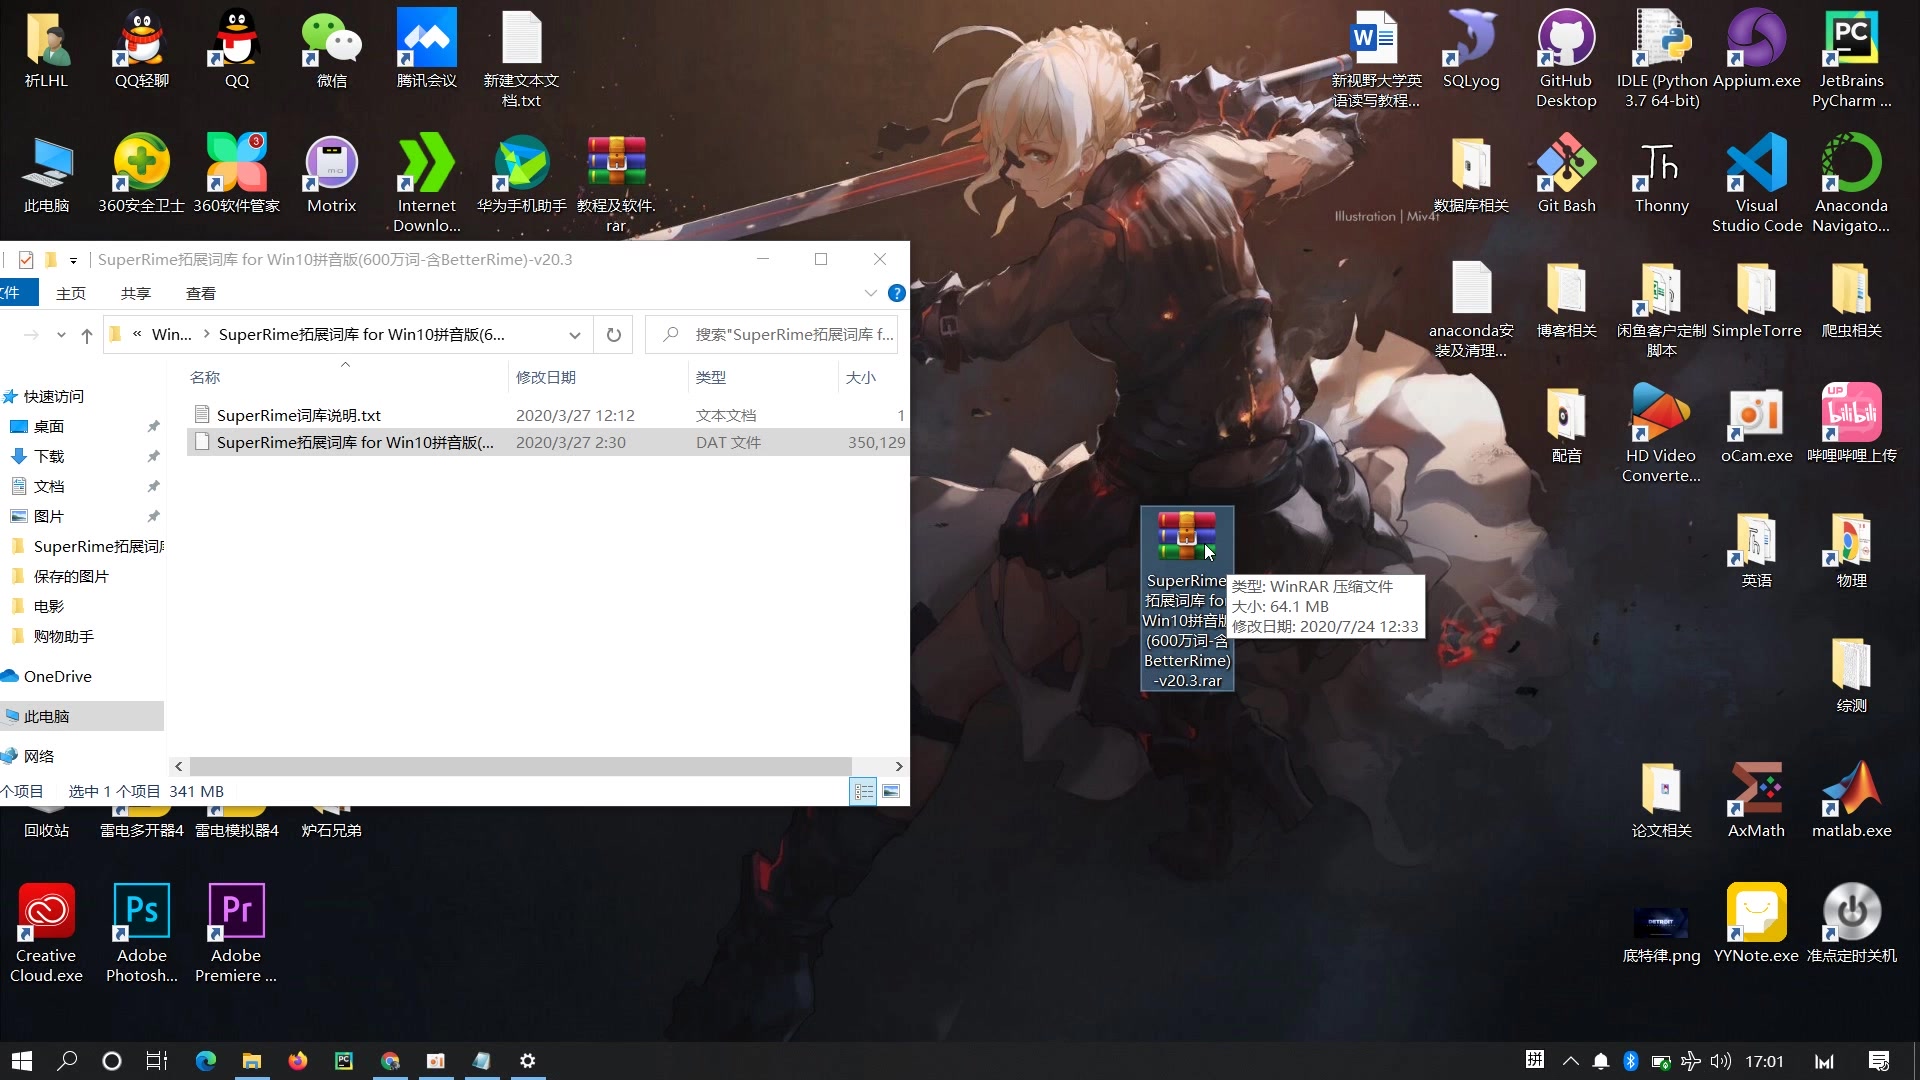Open 哔哩哔哩上传 desktop icon
This screenshot has width=1920, height=1080.
[1851, 423]
